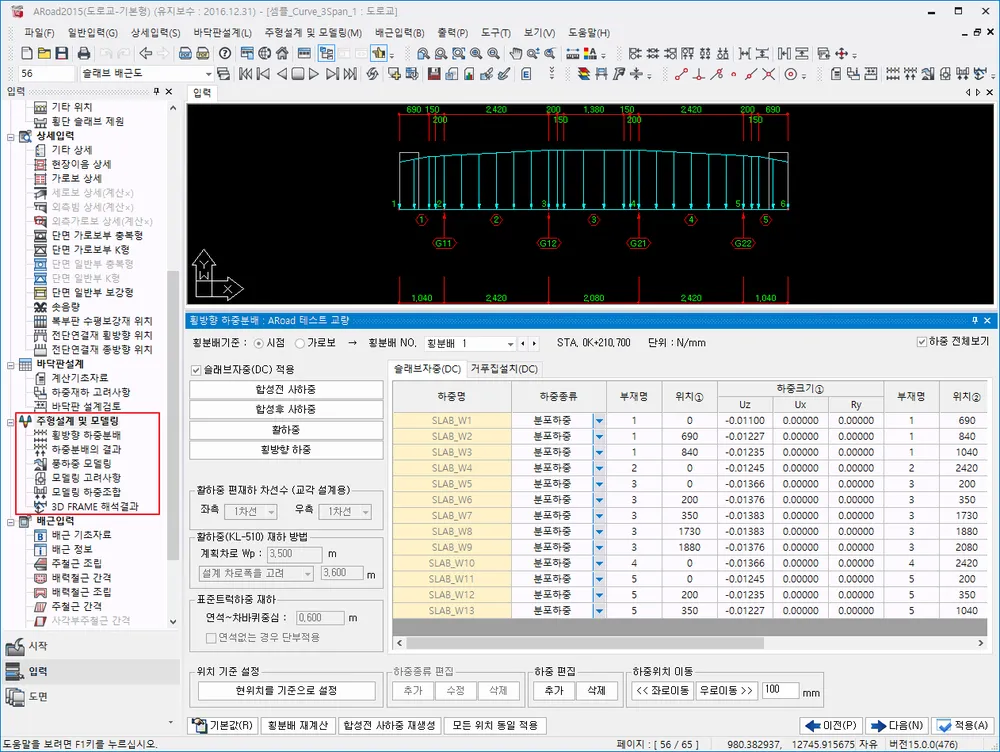The width and height of the screenshot is (1000, 752).
Task: Open file using the folder icon
Action: [x=44, y=54]
